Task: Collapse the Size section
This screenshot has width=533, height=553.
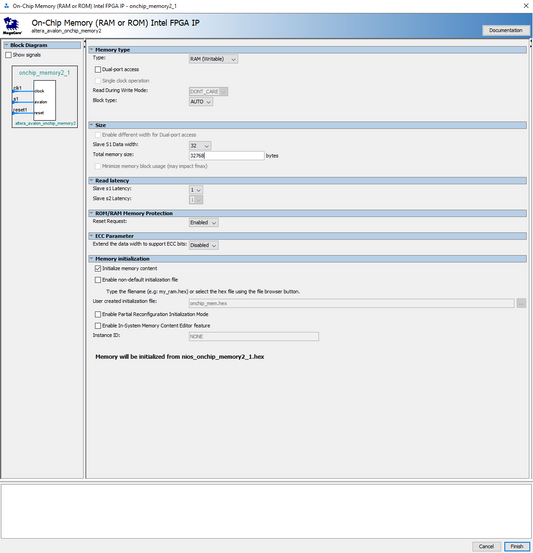Action: (x=91, y=125)
